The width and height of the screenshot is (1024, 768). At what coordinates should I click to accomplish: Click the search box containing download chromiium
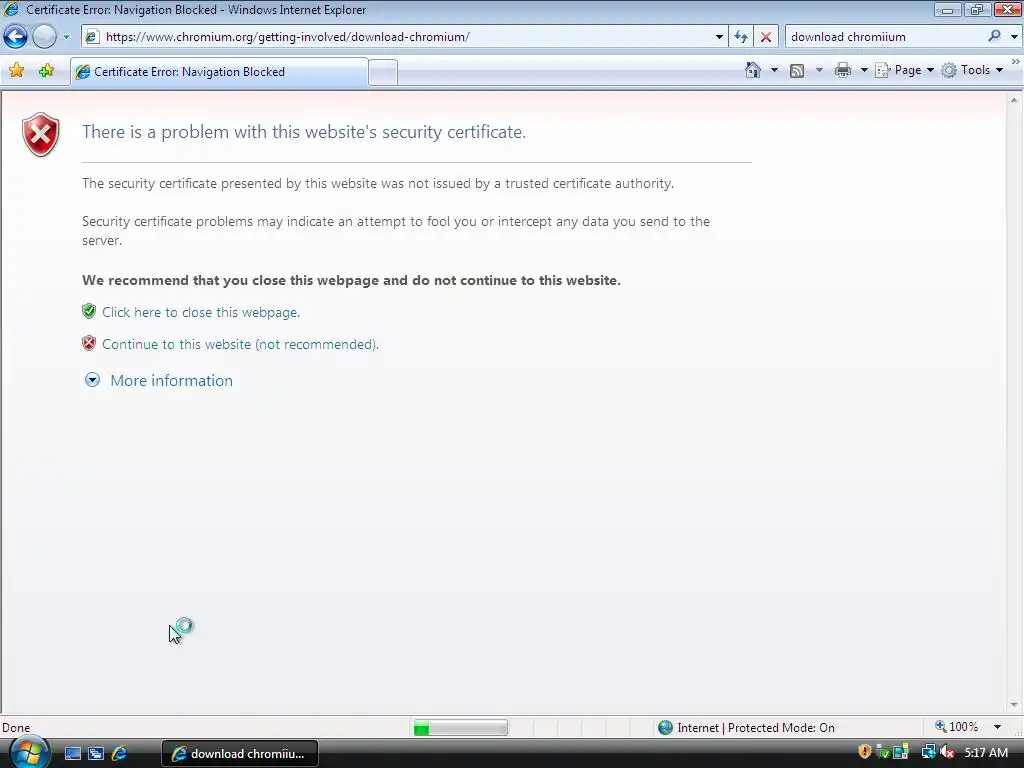[x=885, y=37]
